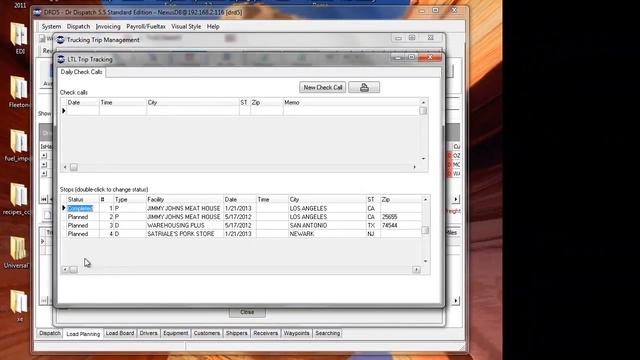
Task: Switch to the Searching bottom tab
Action: [327, 333]
